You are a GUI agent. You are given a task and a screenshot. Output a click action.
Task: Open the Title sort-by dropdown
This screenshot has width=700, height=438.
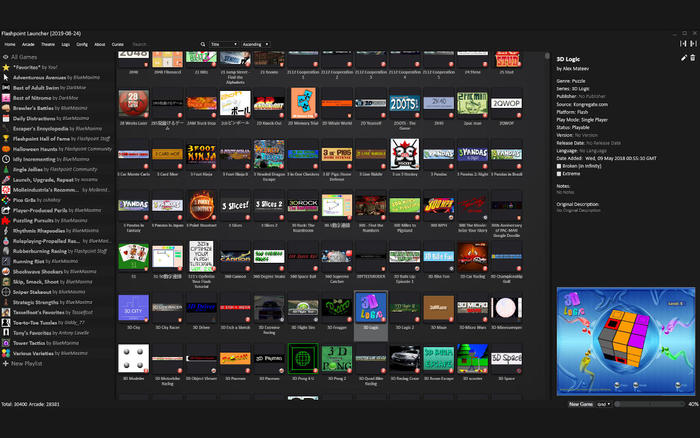click(x=223, y=44)
